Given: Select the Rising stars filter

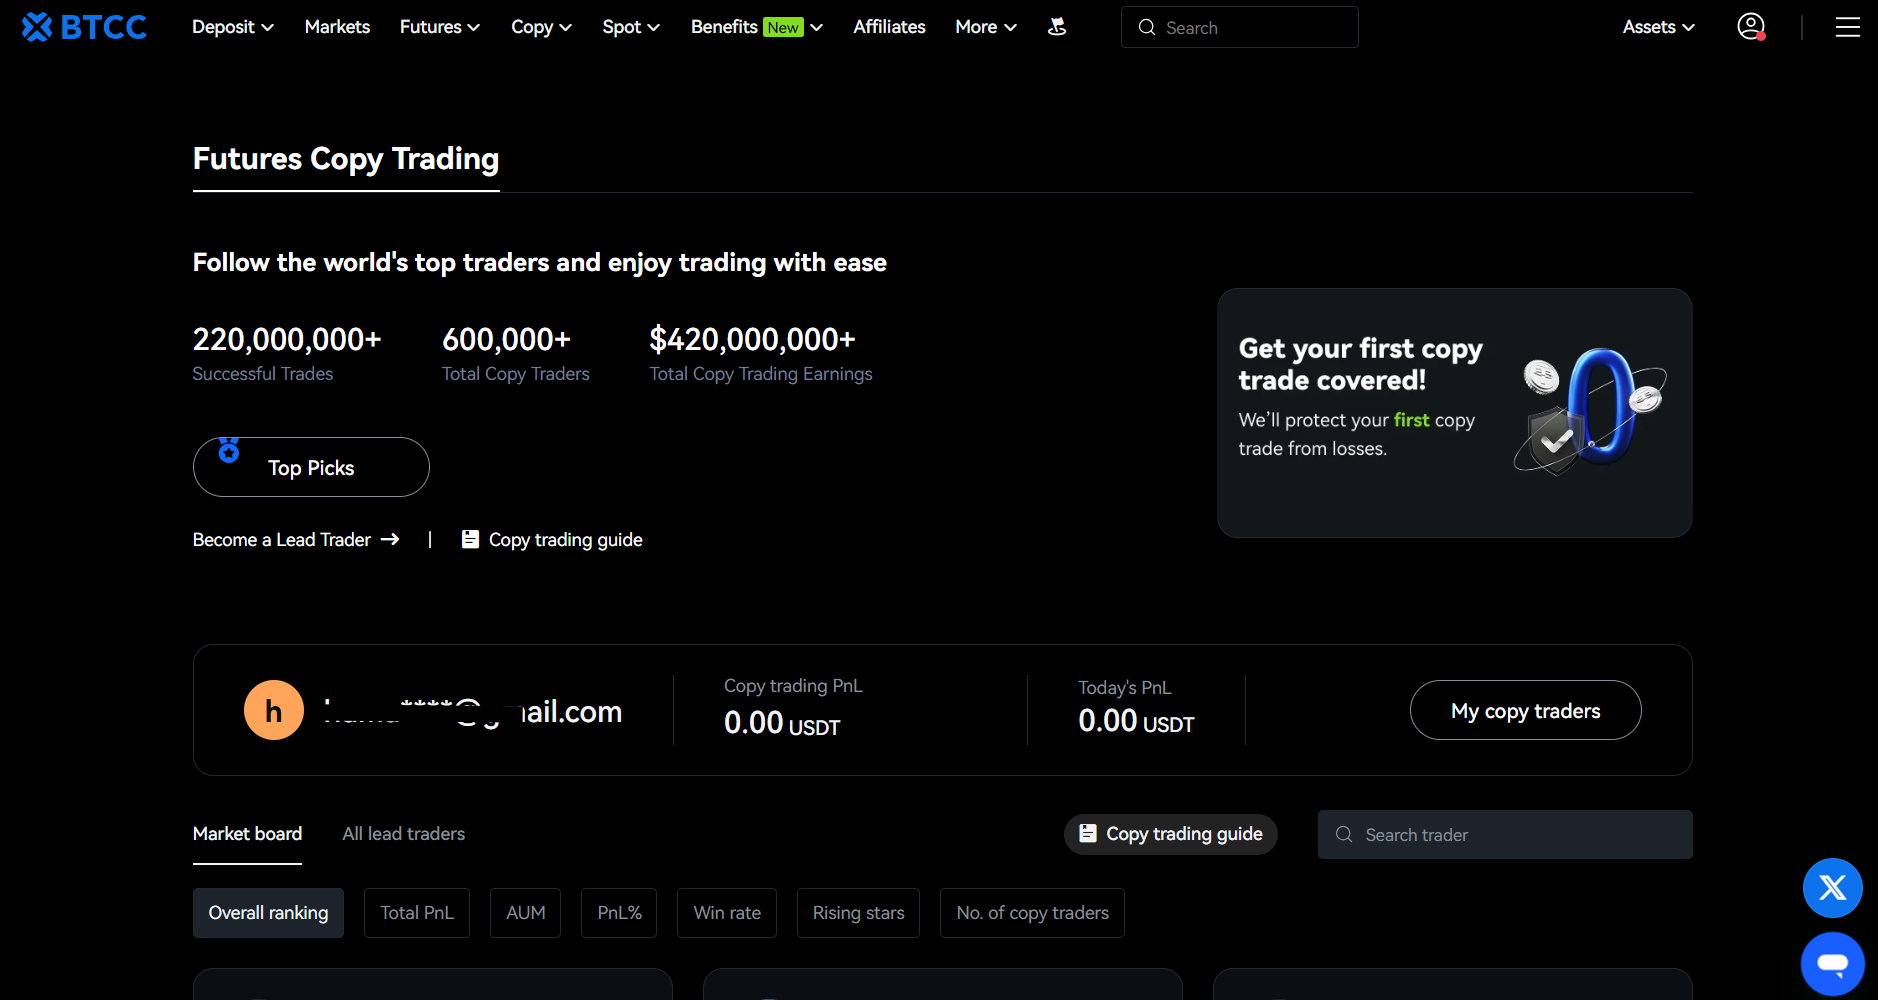Looking at the screenshot, I should pos(858,913).
